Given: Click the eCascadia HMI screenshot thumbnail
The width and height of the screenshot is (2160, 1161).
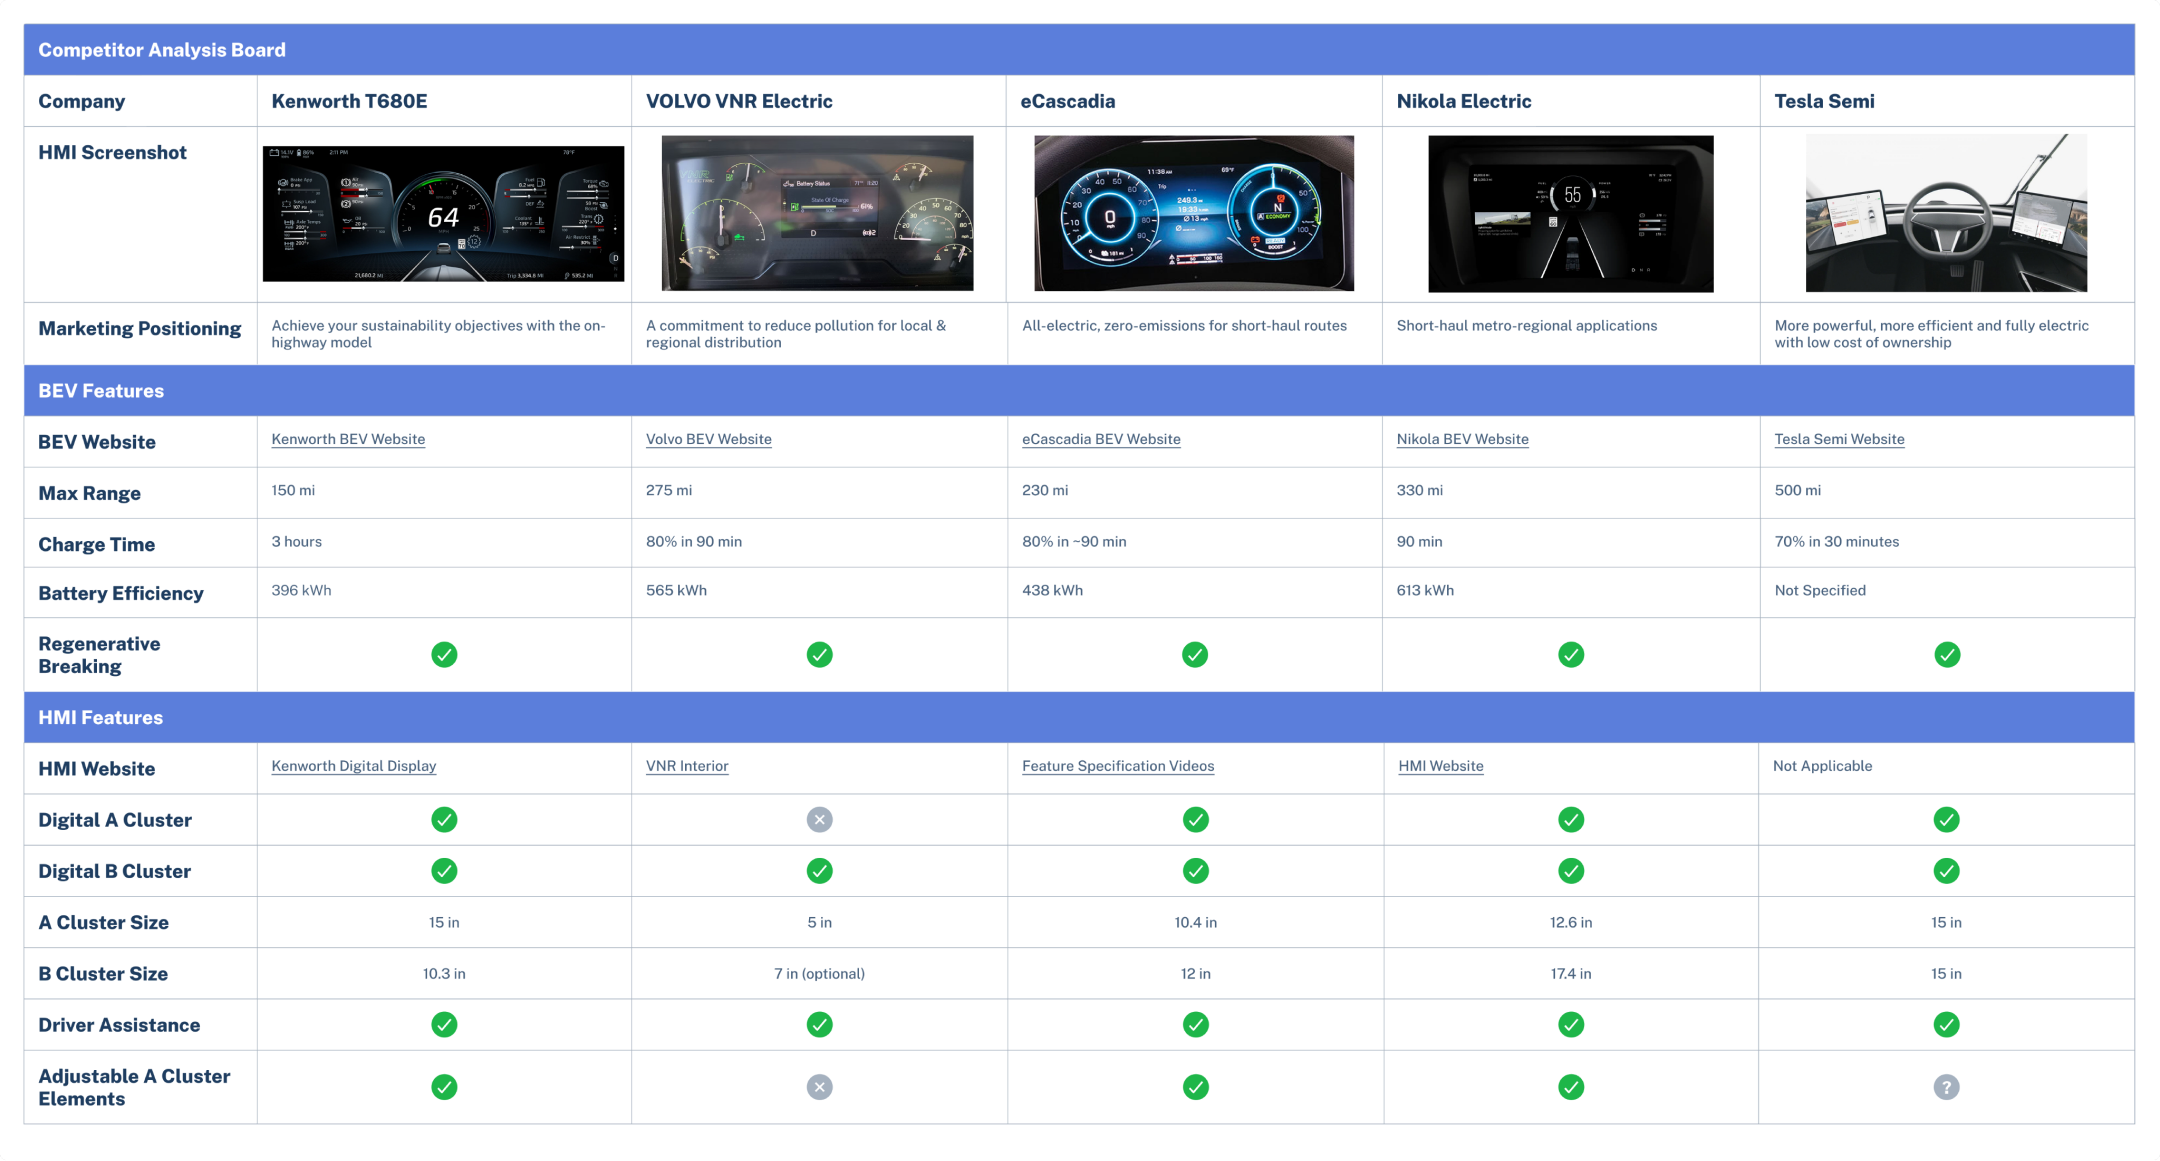Looking at the screenshot, I should point(1195,213).
